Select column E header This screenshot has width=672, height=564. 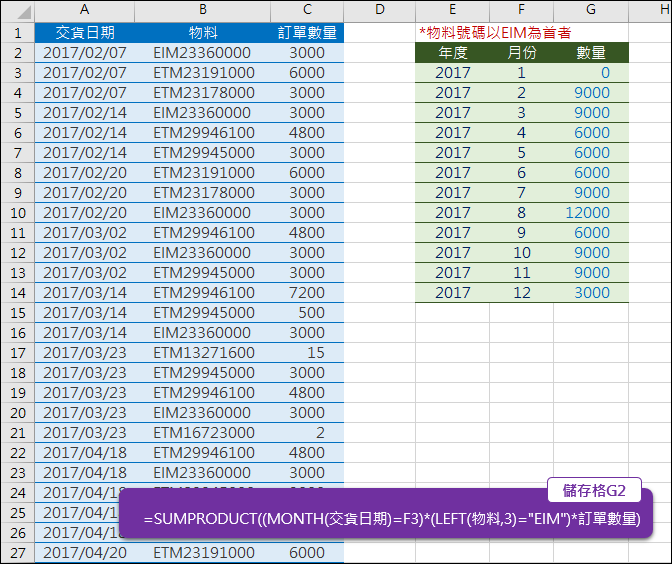click(x=453, y=10)
